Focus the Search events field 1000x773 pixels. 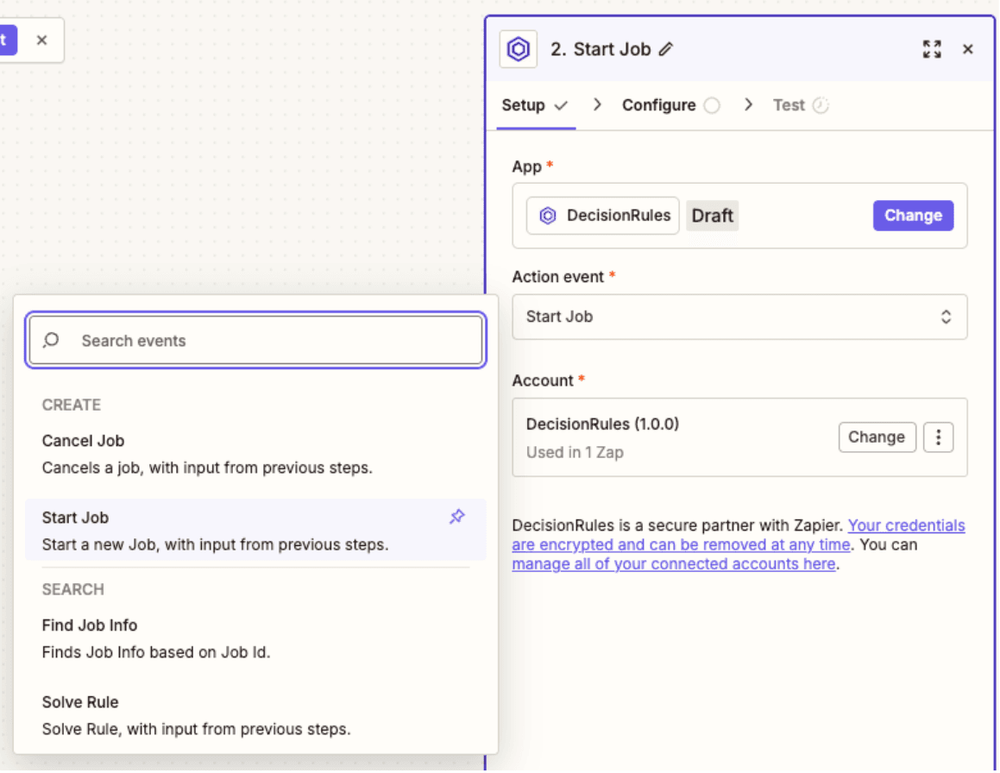click(x=256, y=340)
